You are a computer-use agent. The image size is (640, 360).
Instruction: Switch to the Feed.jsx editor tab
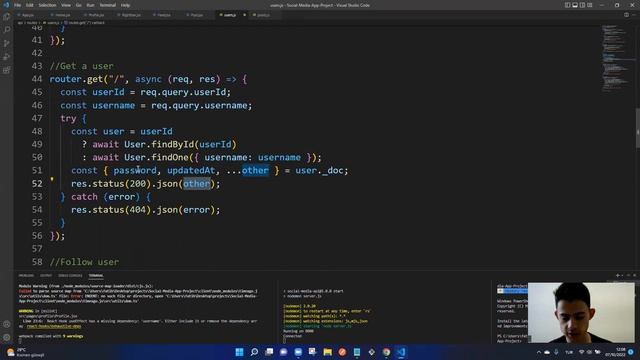[x=163, y=15]
